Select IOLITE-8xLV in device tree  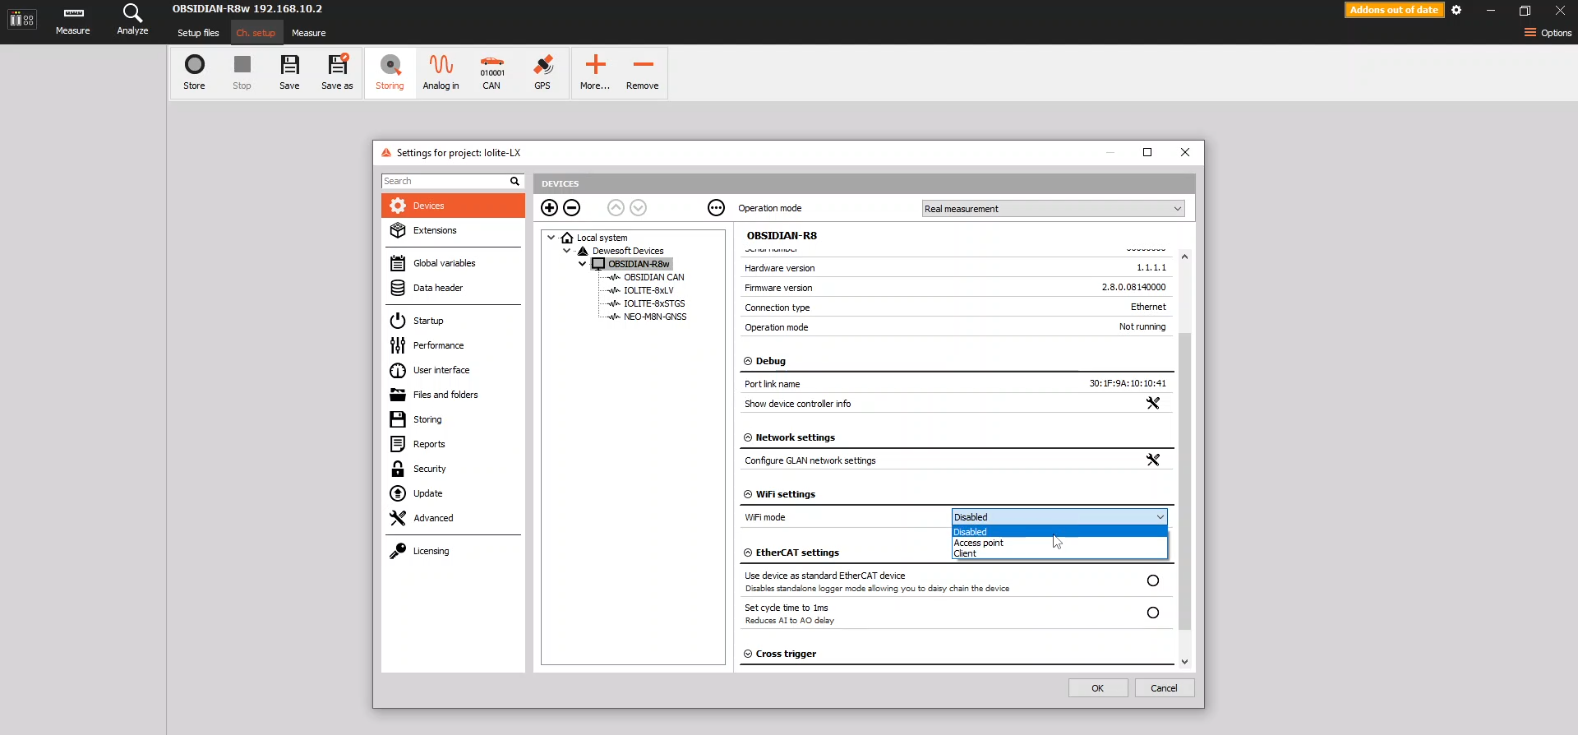(649, 290)
